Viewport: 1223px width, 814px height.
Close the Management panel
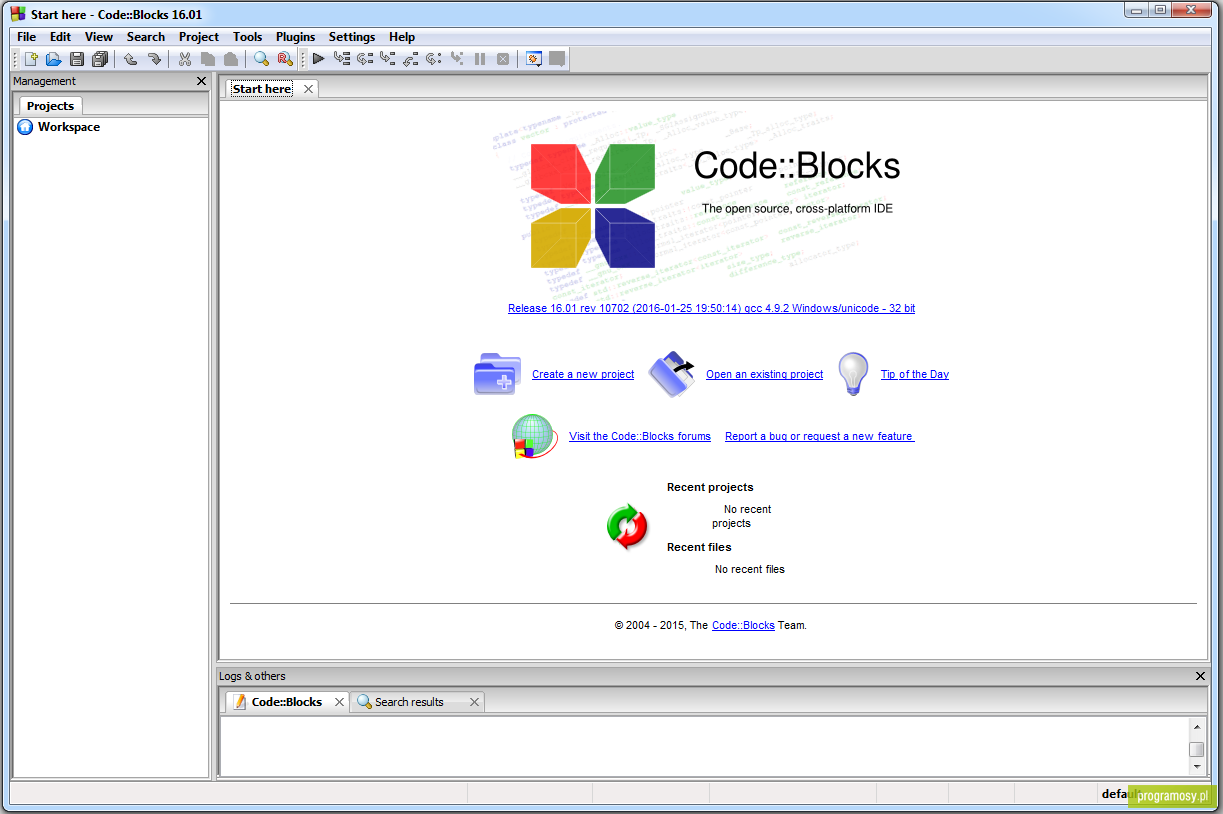point(201,81)
